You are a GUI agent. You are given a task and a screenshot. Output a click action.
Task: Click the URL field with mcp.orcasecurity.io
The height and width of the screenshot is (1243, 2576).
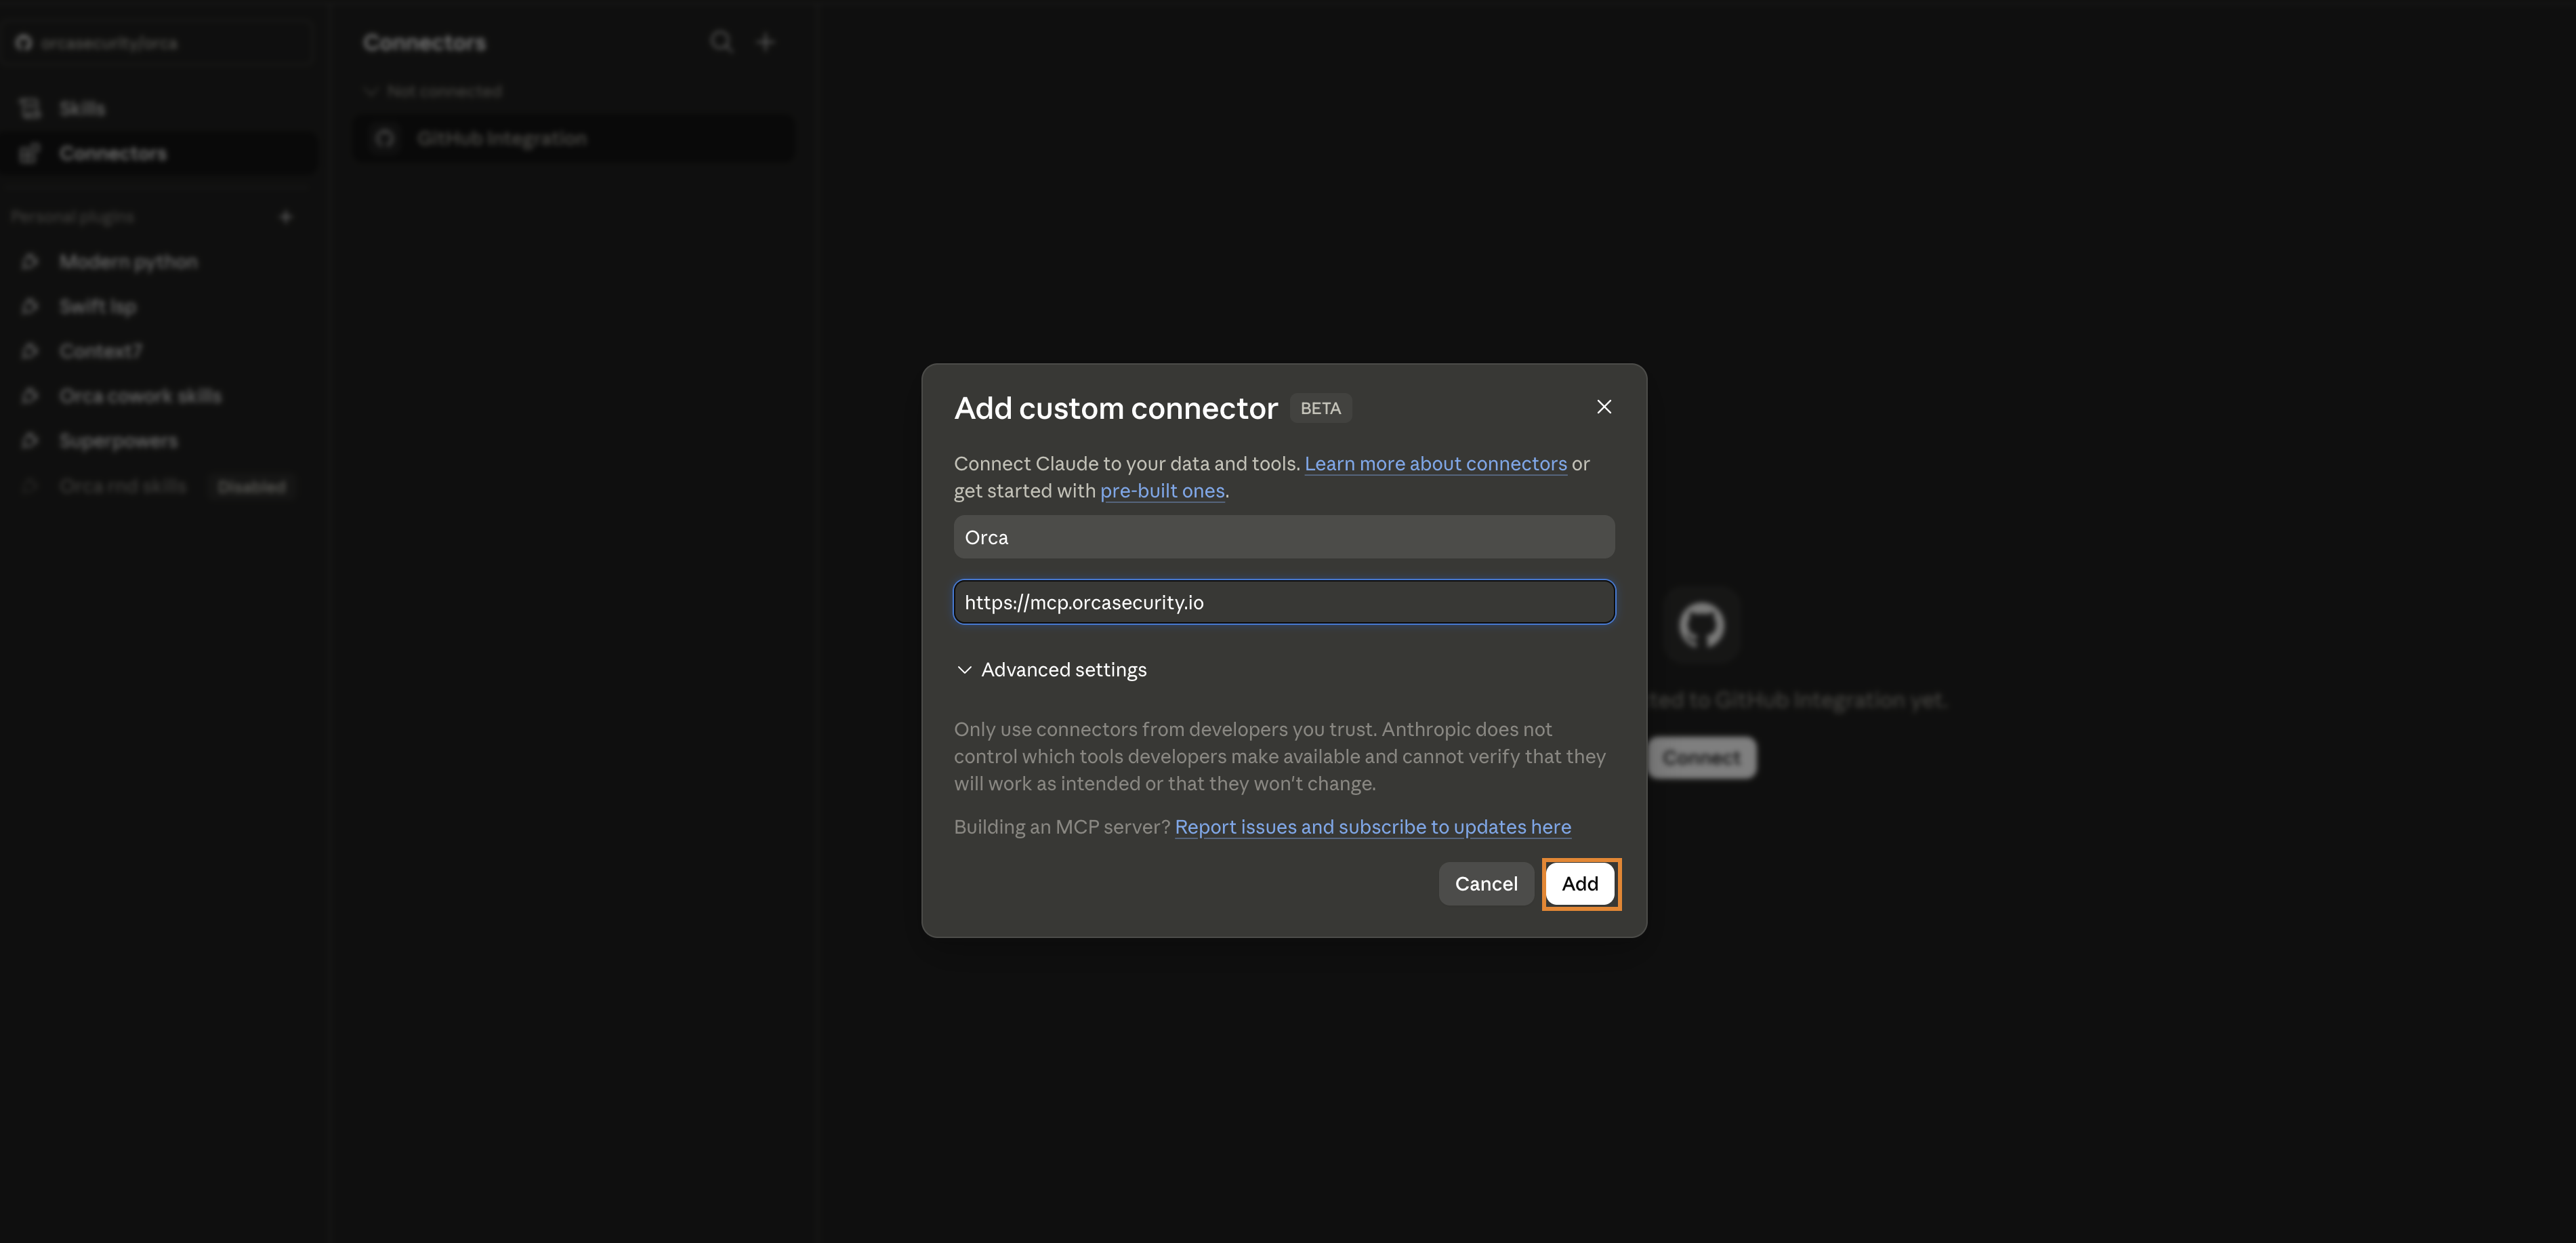pos(1284,602)
